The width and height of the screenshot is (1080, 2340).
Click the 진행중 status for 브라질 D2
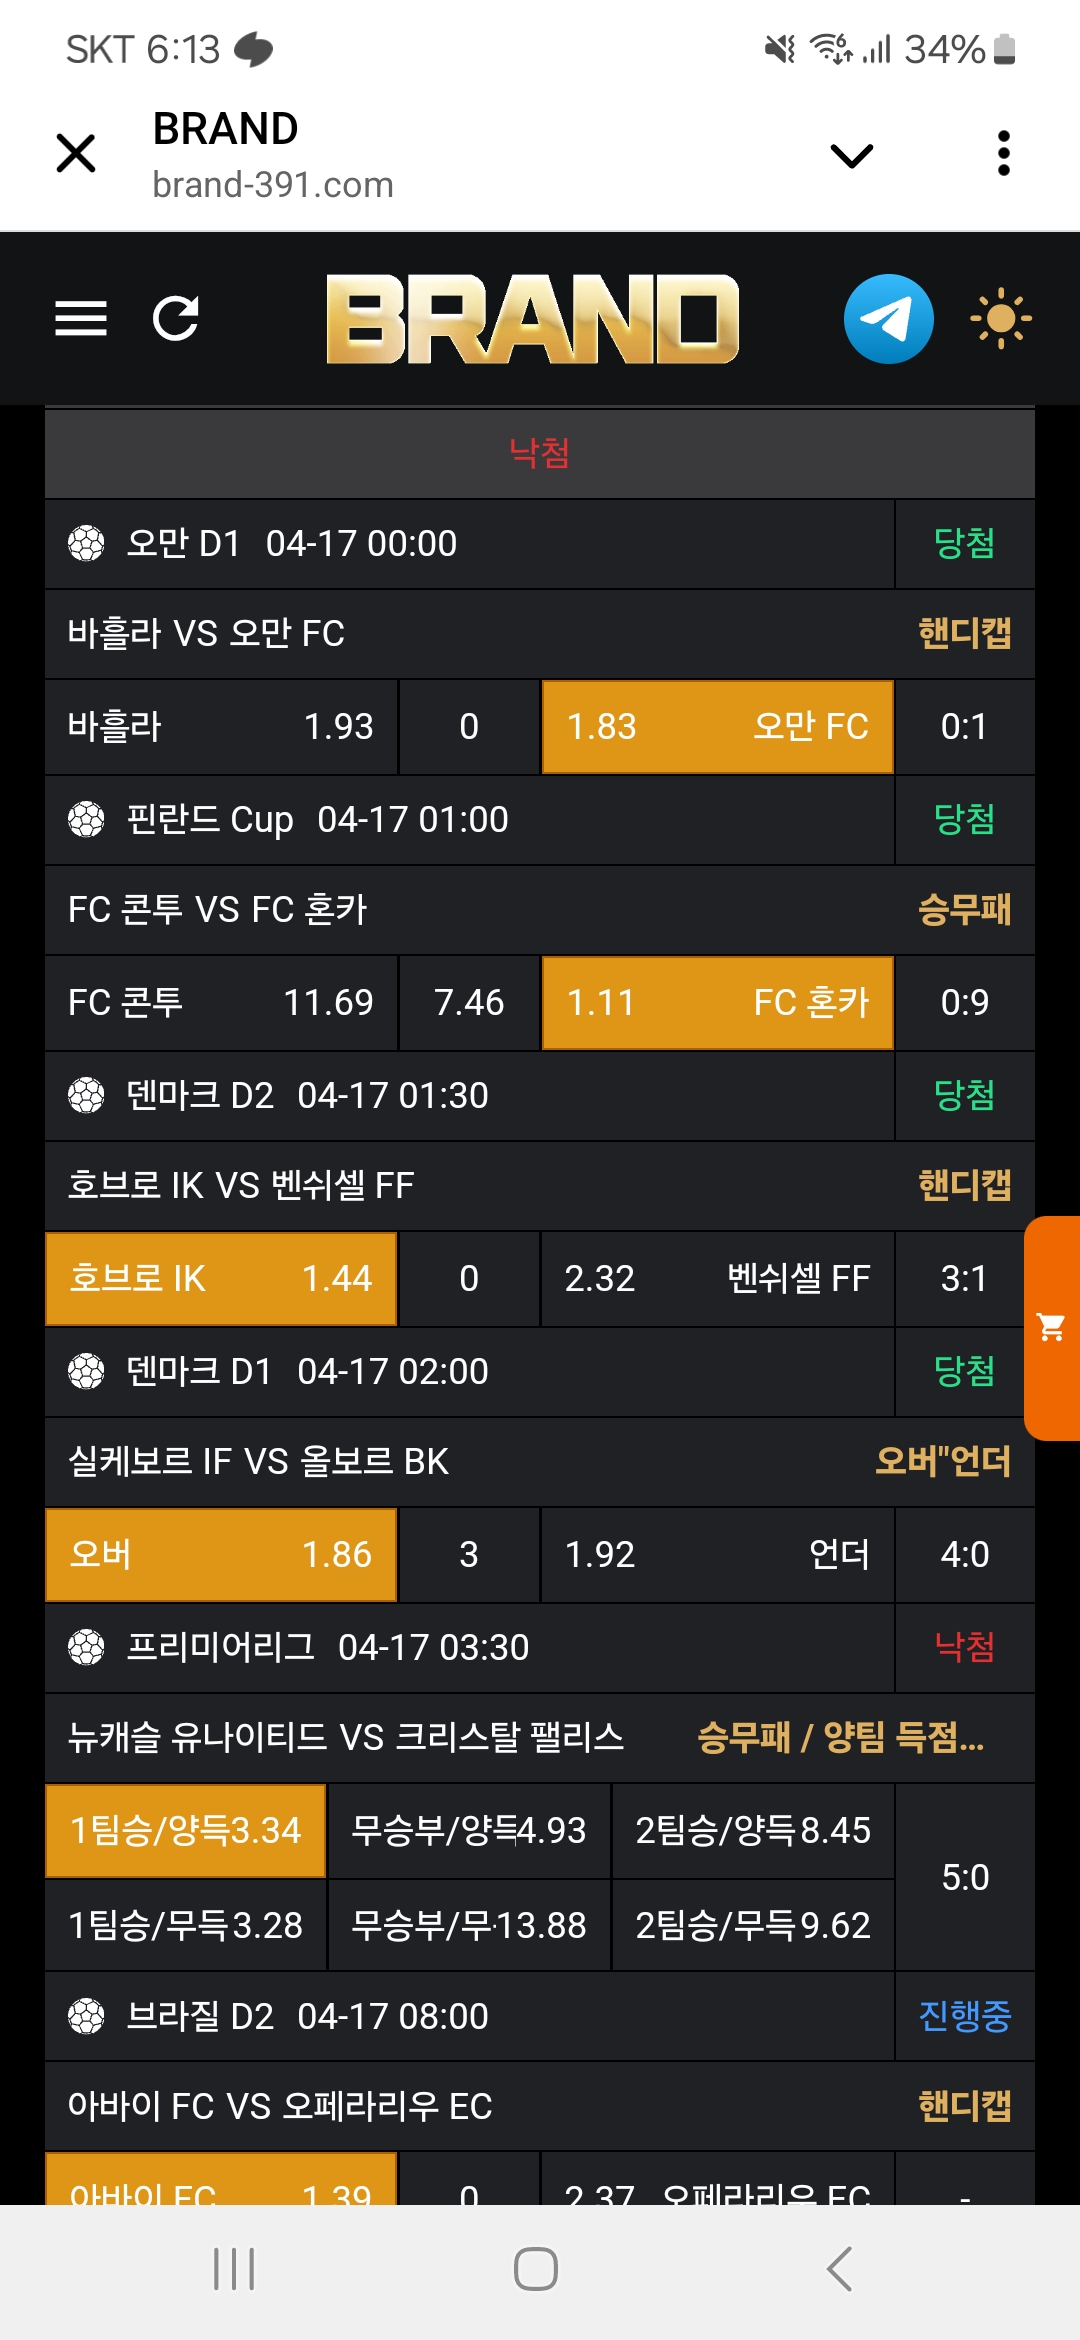tap(964, 2016)
